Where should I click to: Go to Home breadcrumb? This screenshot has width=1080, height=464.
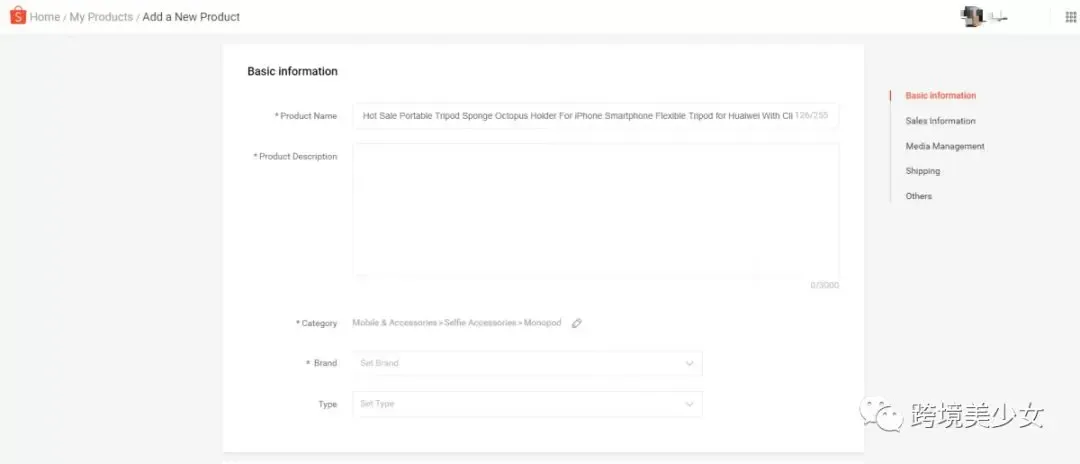pos(45,17)
